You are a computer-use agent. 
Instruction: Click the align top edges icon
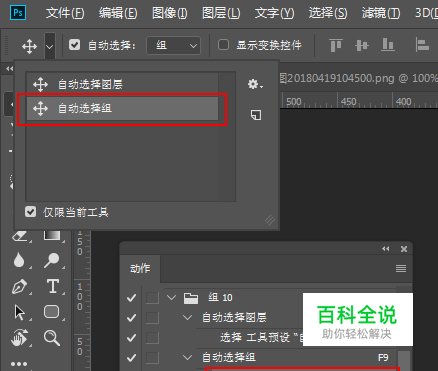pos(336,45)
